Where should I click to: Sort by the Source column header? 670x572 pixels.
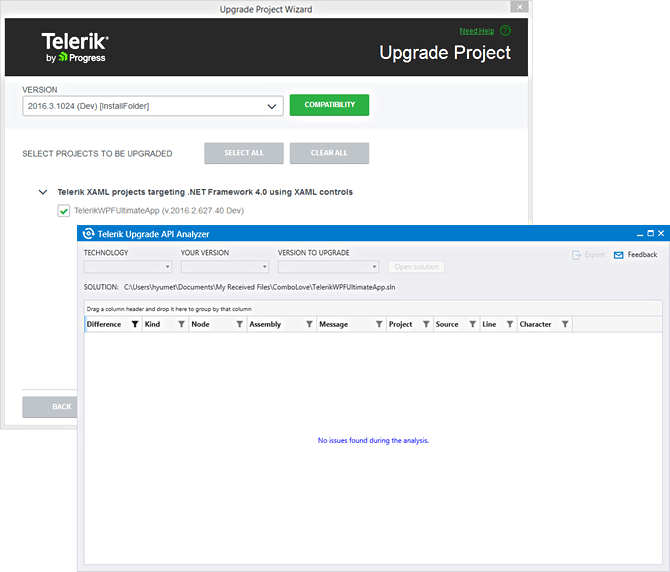[x=447, y=324]
